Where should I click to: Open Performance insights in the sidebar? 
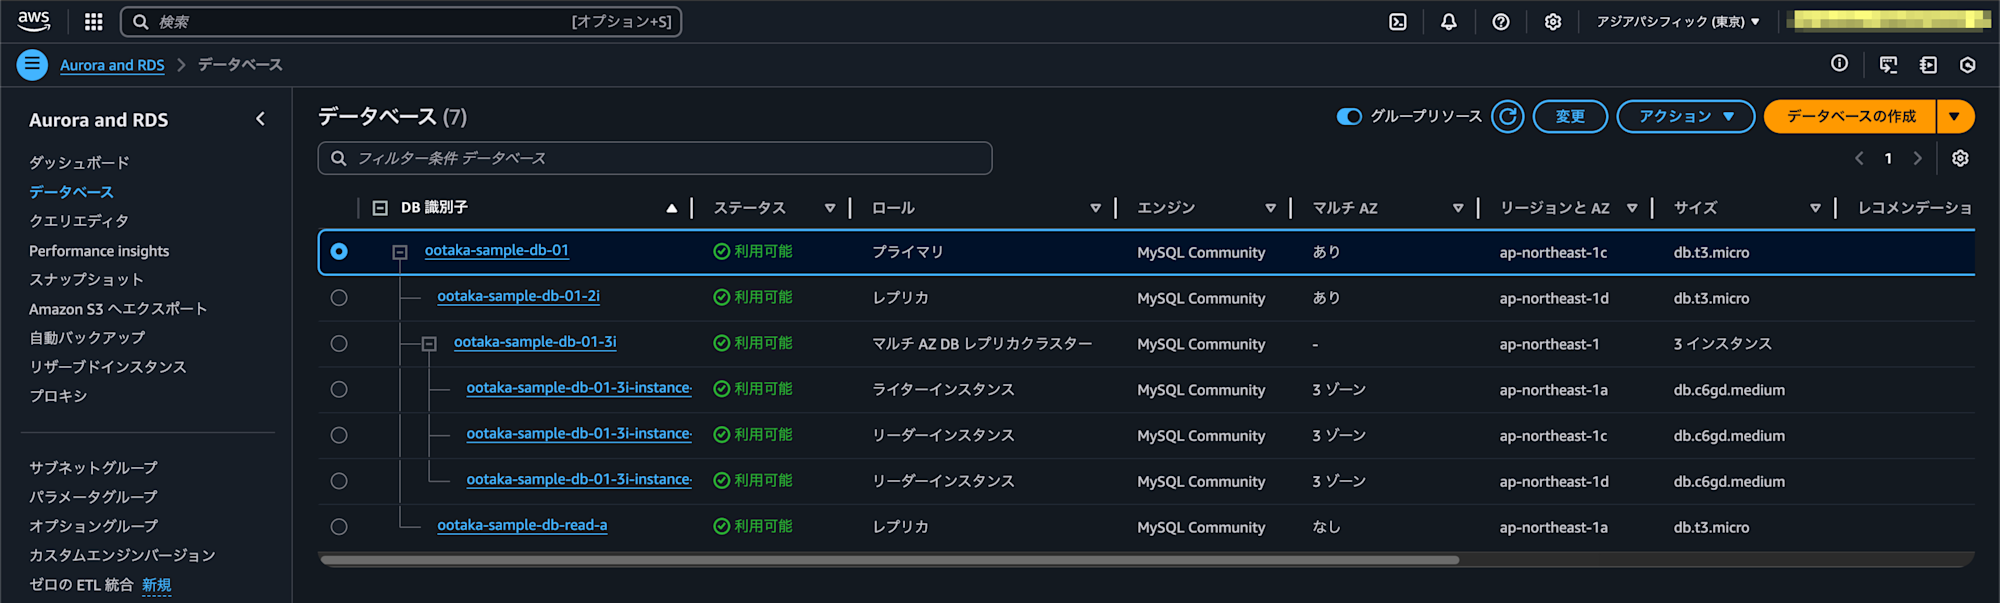click(x=99, y=250)
